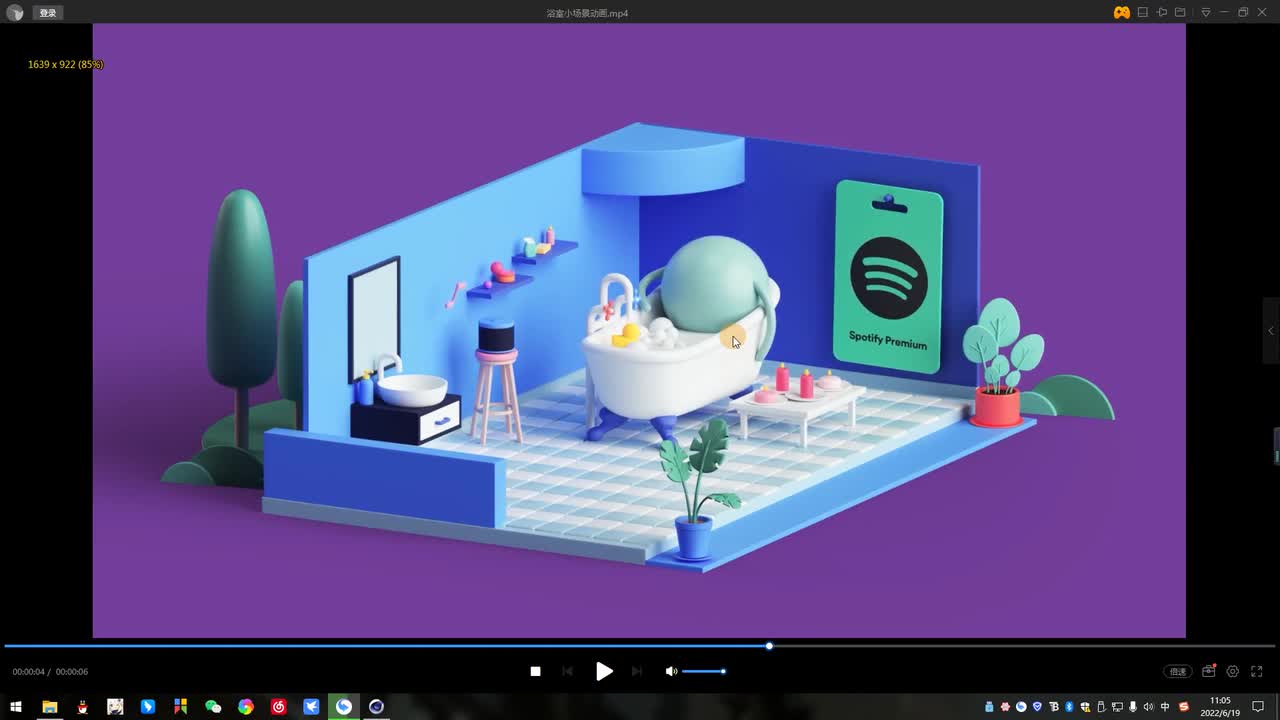The image size is (1280, 720).
Task: Open NetEase Cloud Music taskbar icon
Action: 279,707
